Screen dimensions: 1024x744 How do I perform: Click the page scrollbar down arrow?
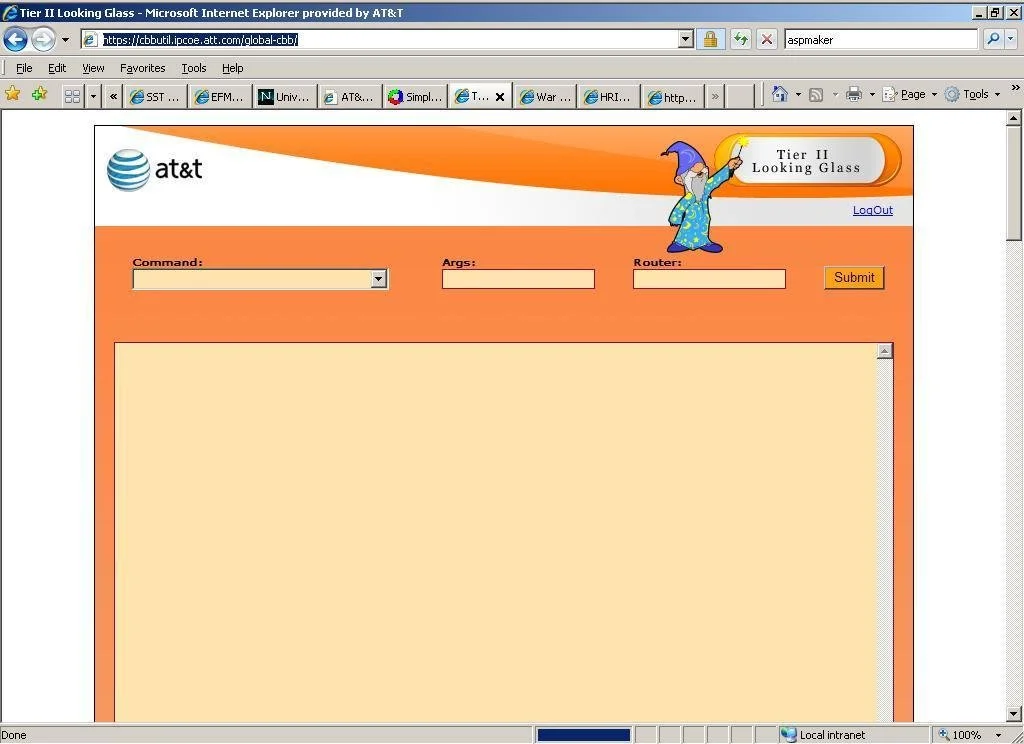1014,714
